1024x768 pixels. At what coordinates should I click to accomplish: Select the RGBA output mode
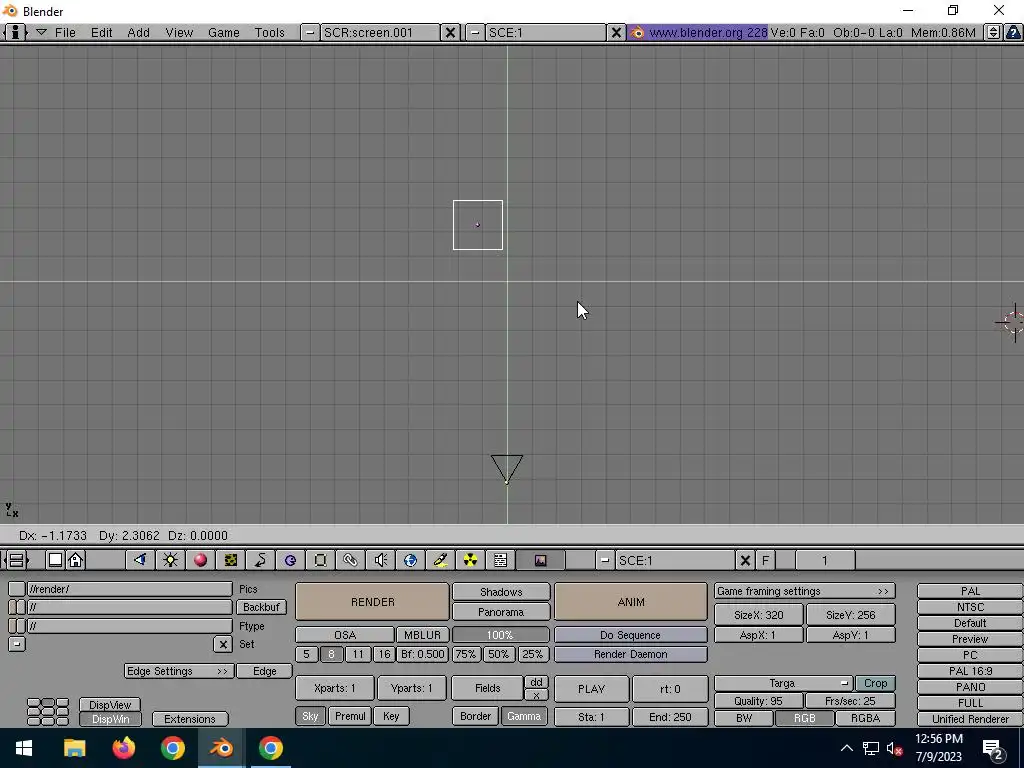tap(865, 718)
